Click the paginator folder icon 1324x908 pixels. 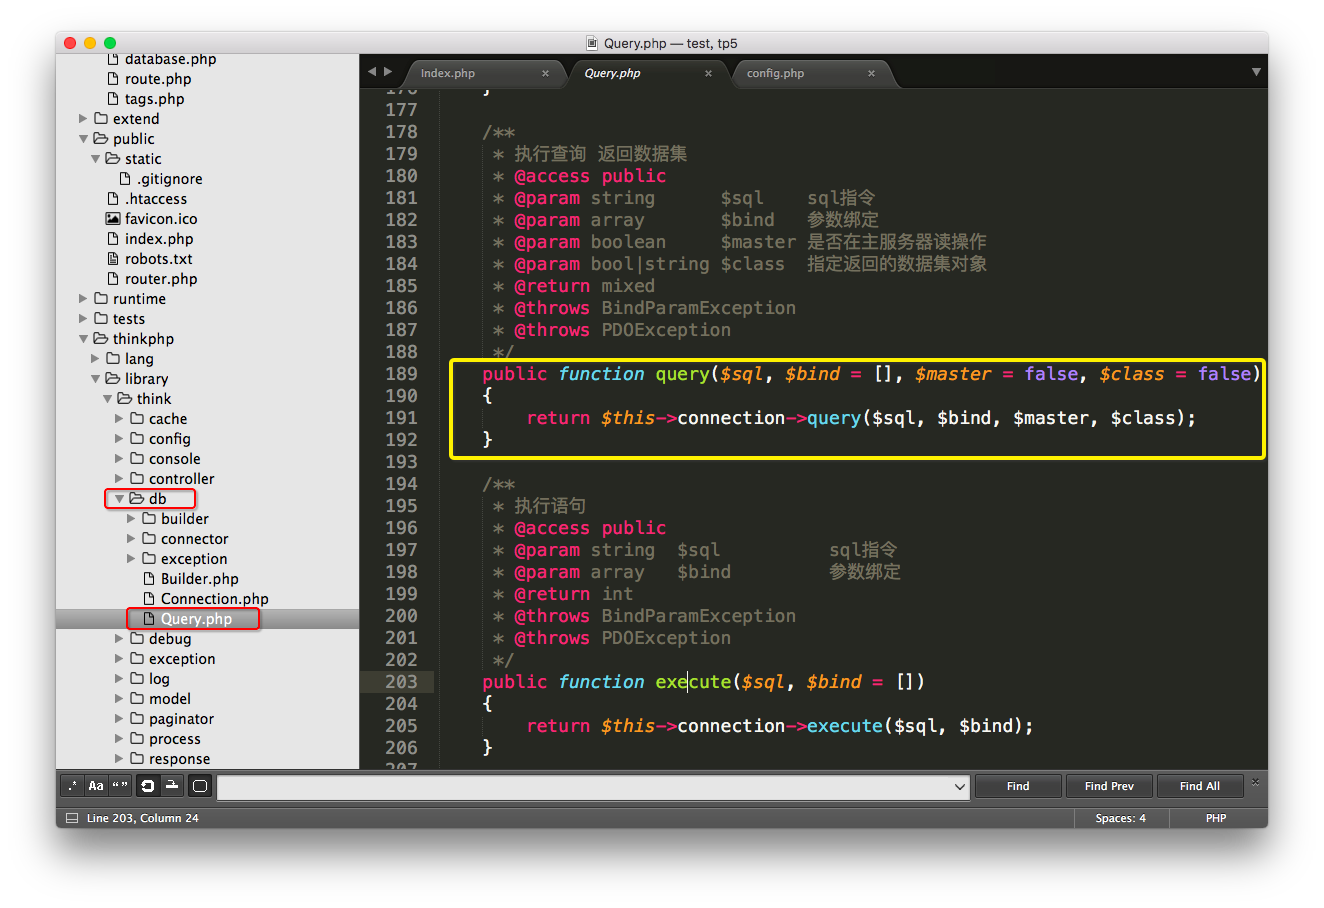point(137,718)
